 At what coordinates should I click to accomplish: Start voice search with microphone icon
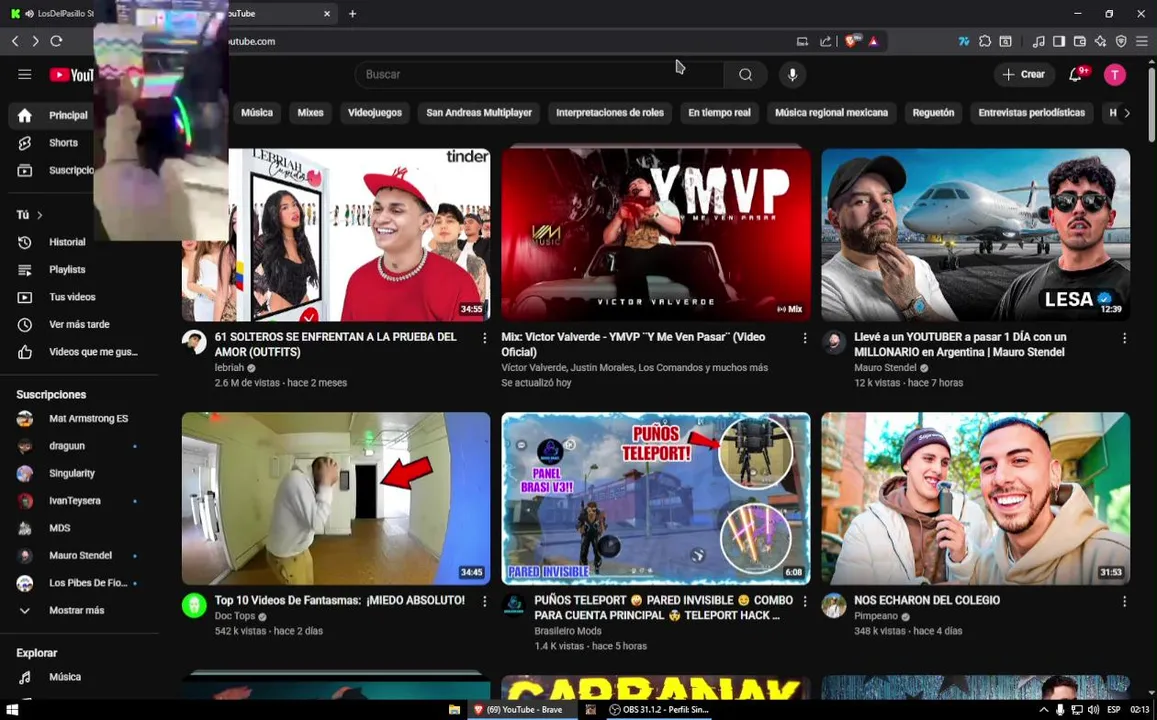tap(792, 75)
